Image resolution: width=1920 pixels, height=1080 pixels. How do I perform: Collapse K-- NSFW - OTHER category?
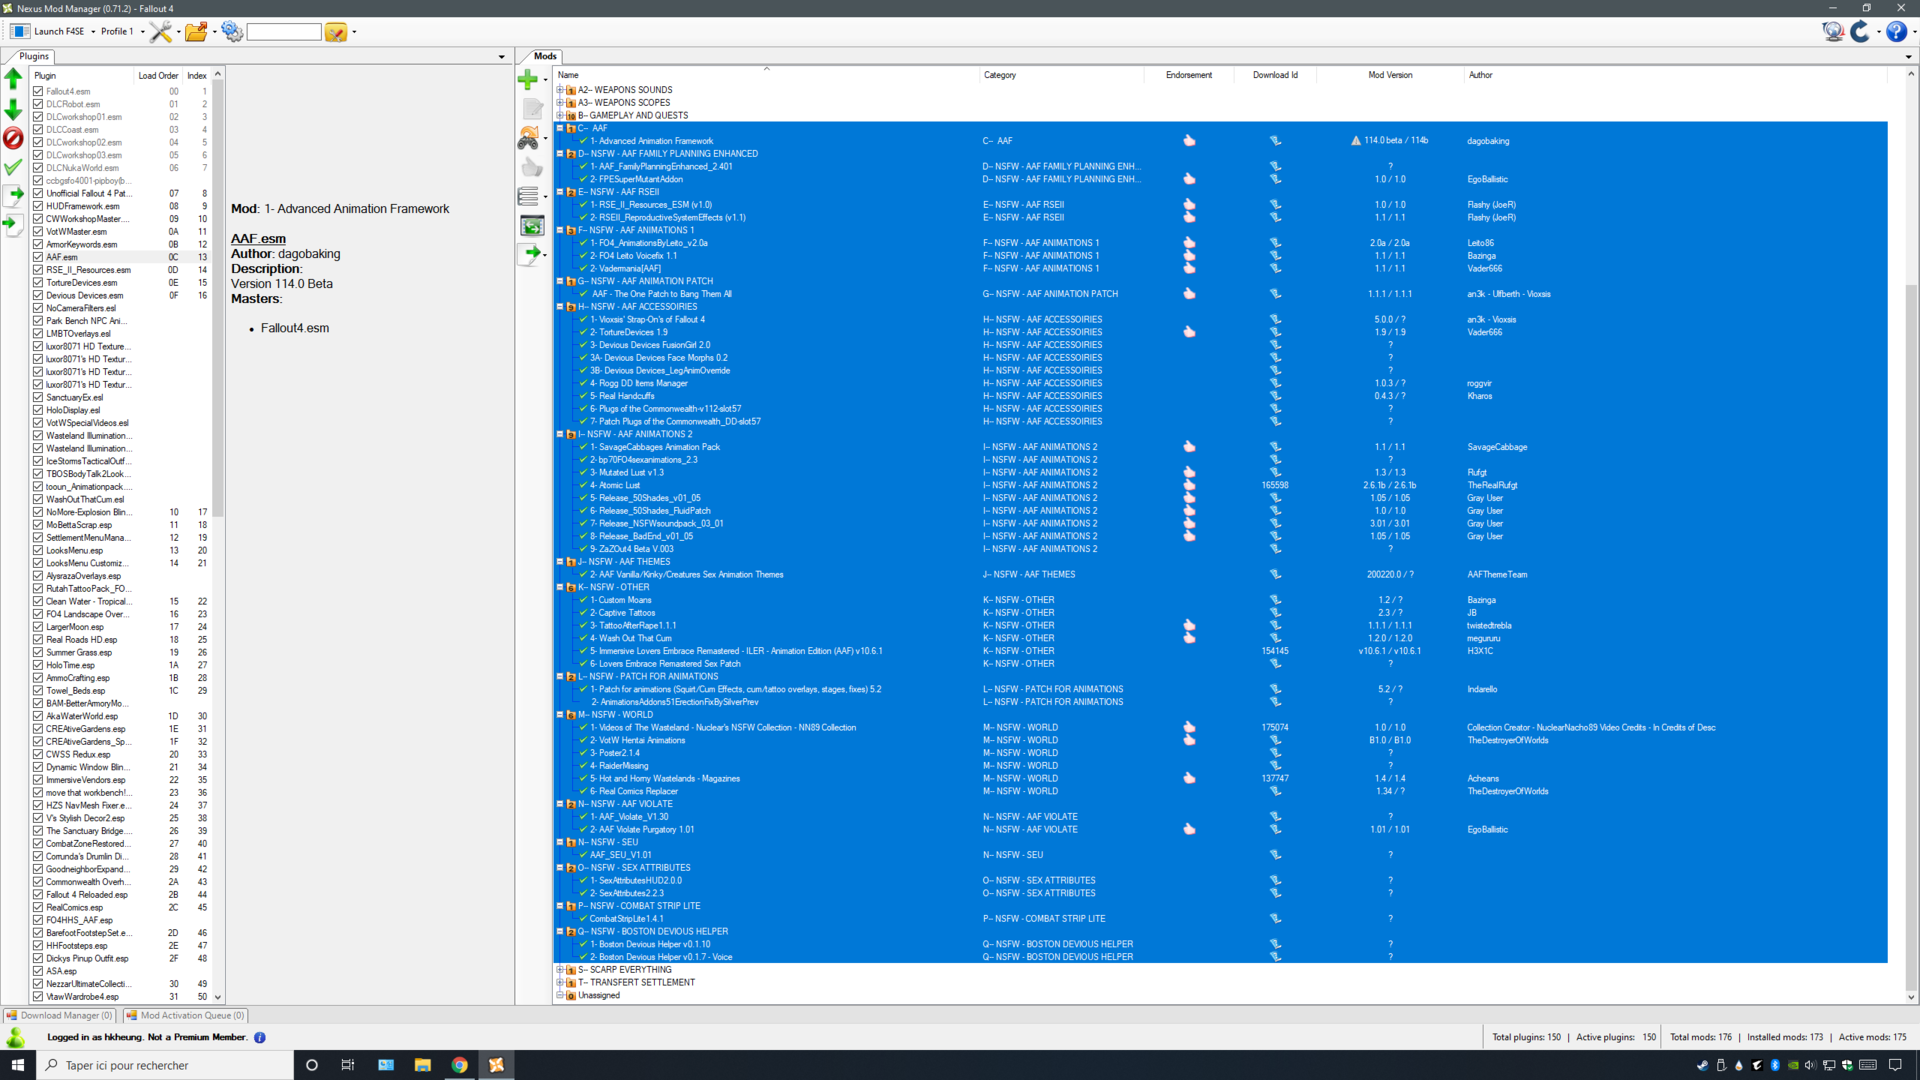(560, 587)
